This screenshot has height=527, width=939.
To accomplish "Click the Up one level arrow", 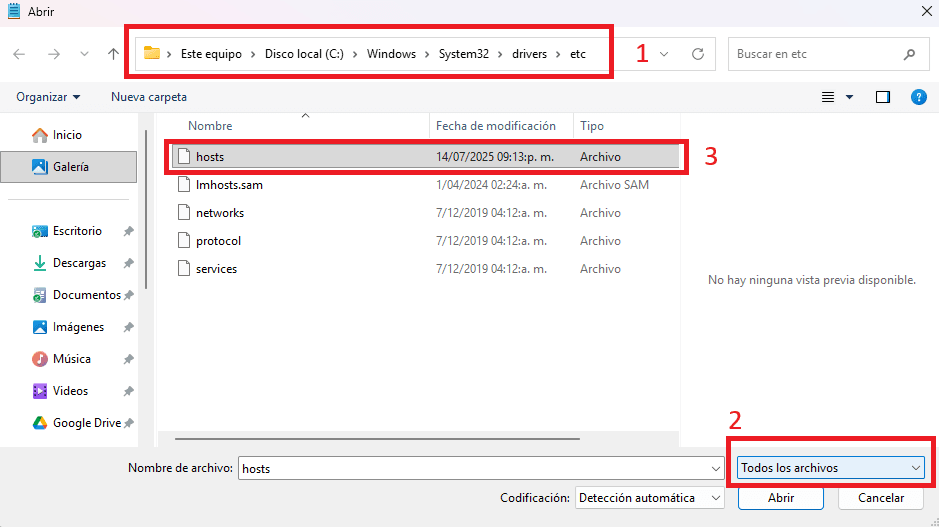I will pyautogui.click(x=113, y=54).
